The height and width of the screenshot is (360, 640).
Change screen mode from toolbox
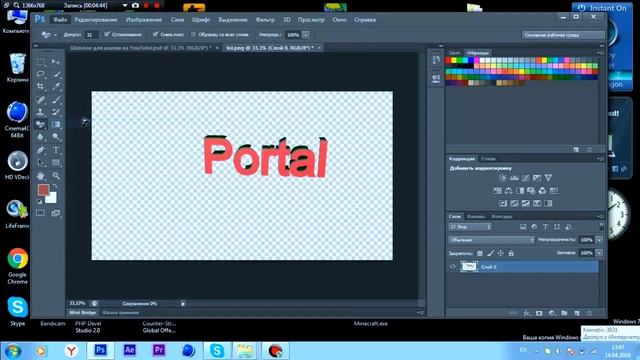[56, 213]
